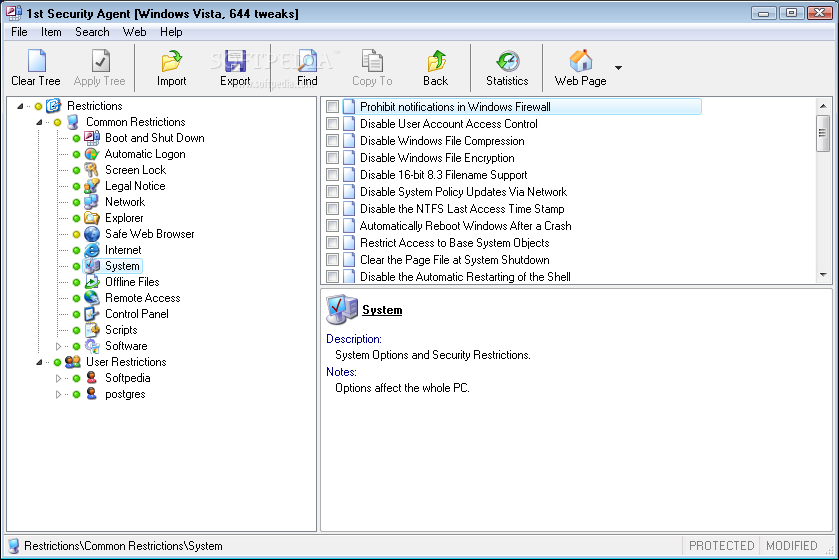Image resolution: width=839 pixels, height=560 pixels.
Task: Select the User Restrictions label
Action: coord(126,362)
